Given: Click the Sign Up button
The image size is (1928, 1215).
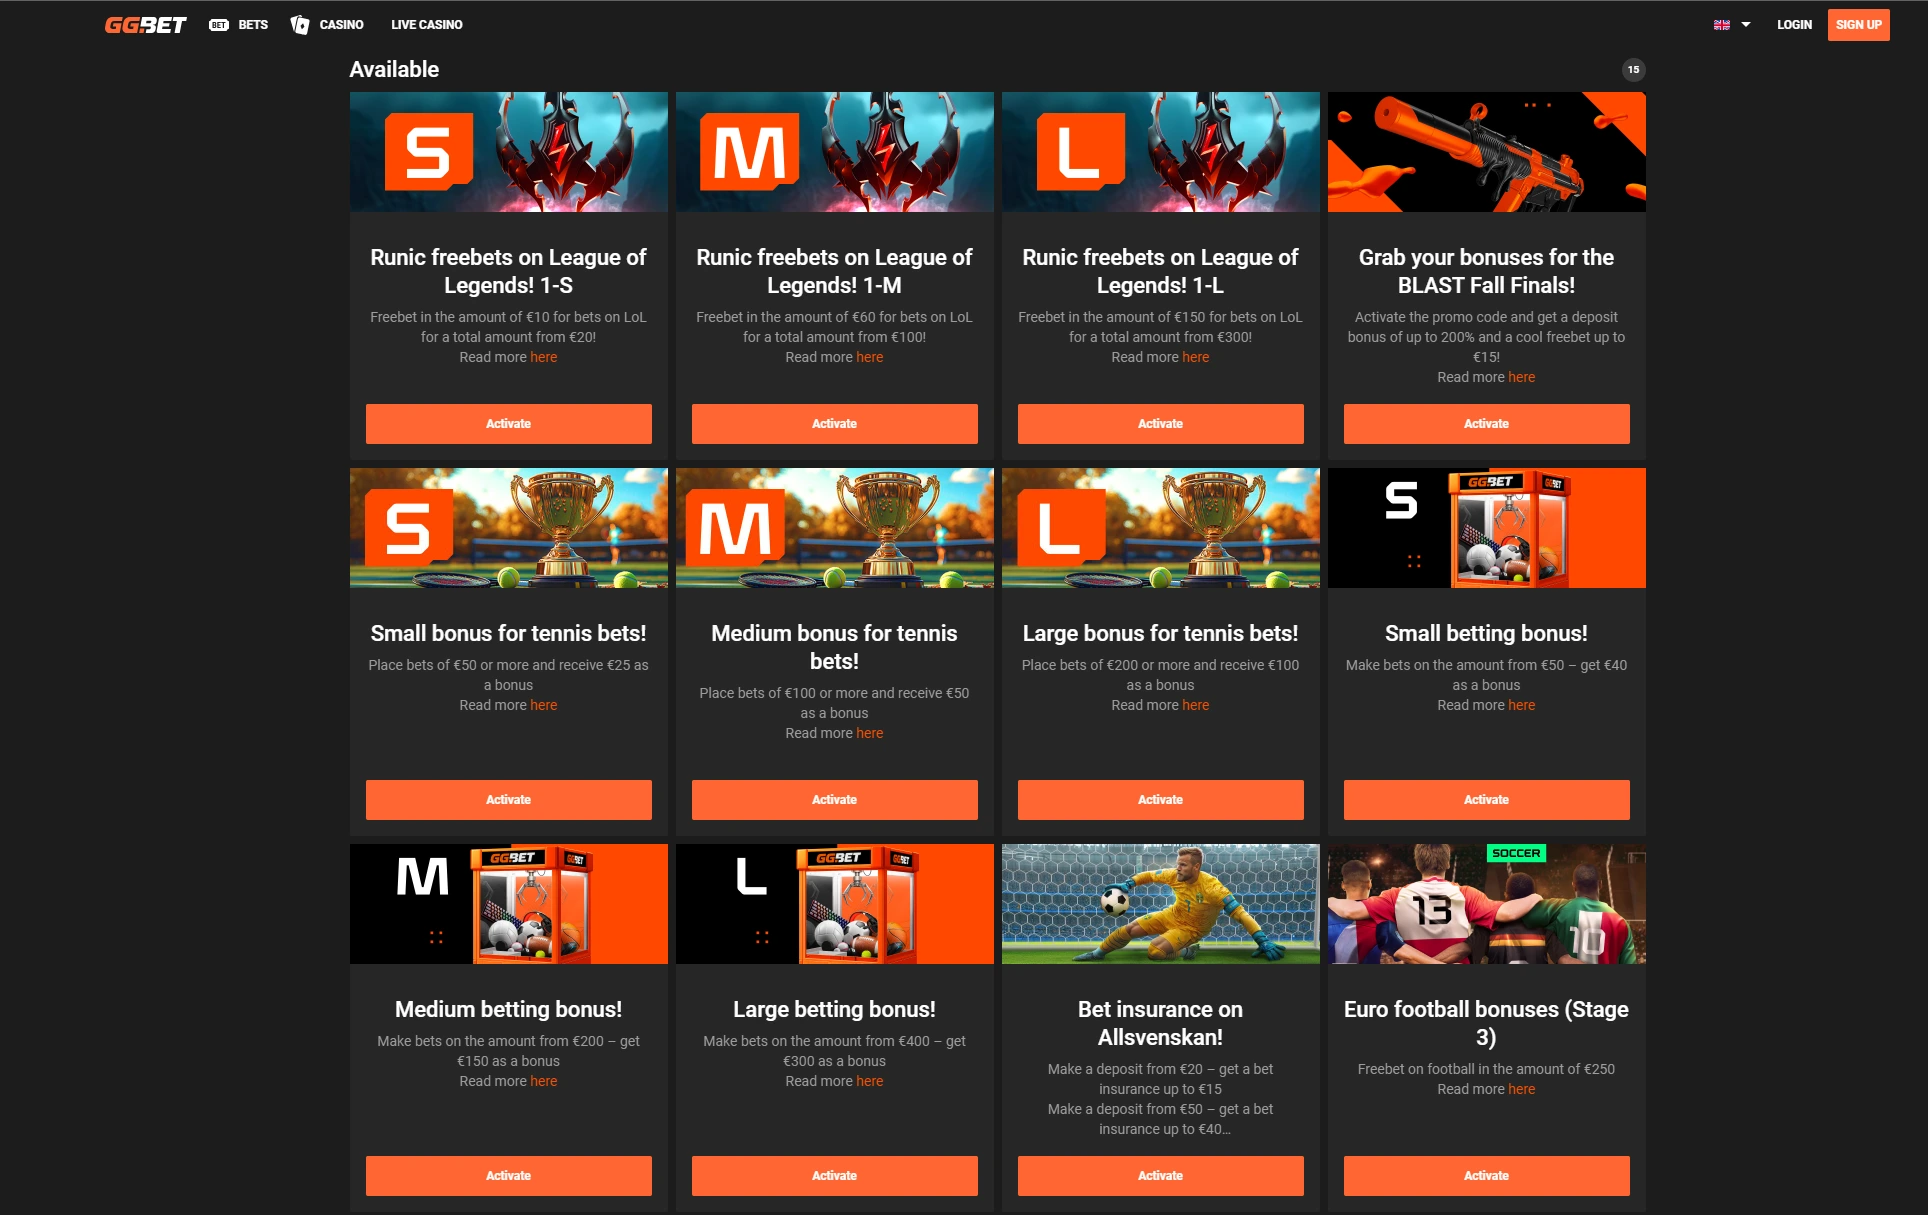Looking at the screenshot, I should (x=1858, y=25).
